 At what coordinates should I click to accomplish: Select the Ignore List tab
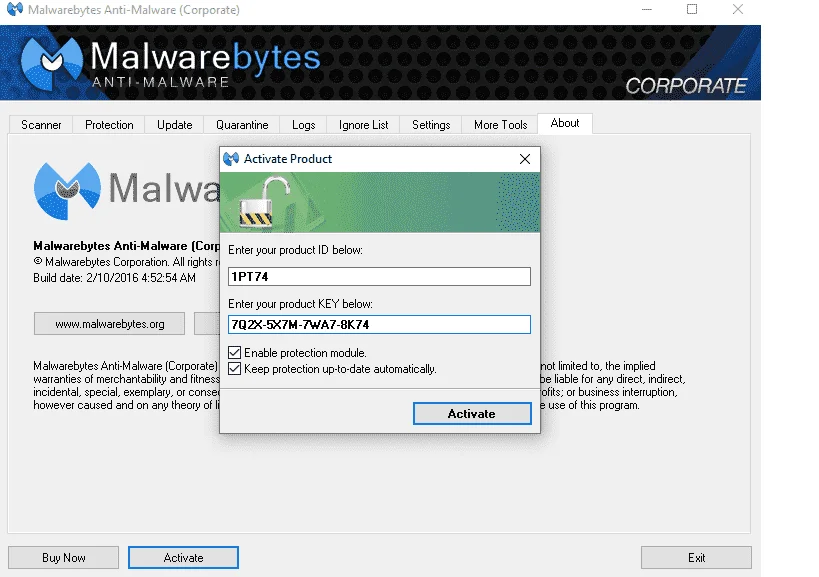(364, 125)
